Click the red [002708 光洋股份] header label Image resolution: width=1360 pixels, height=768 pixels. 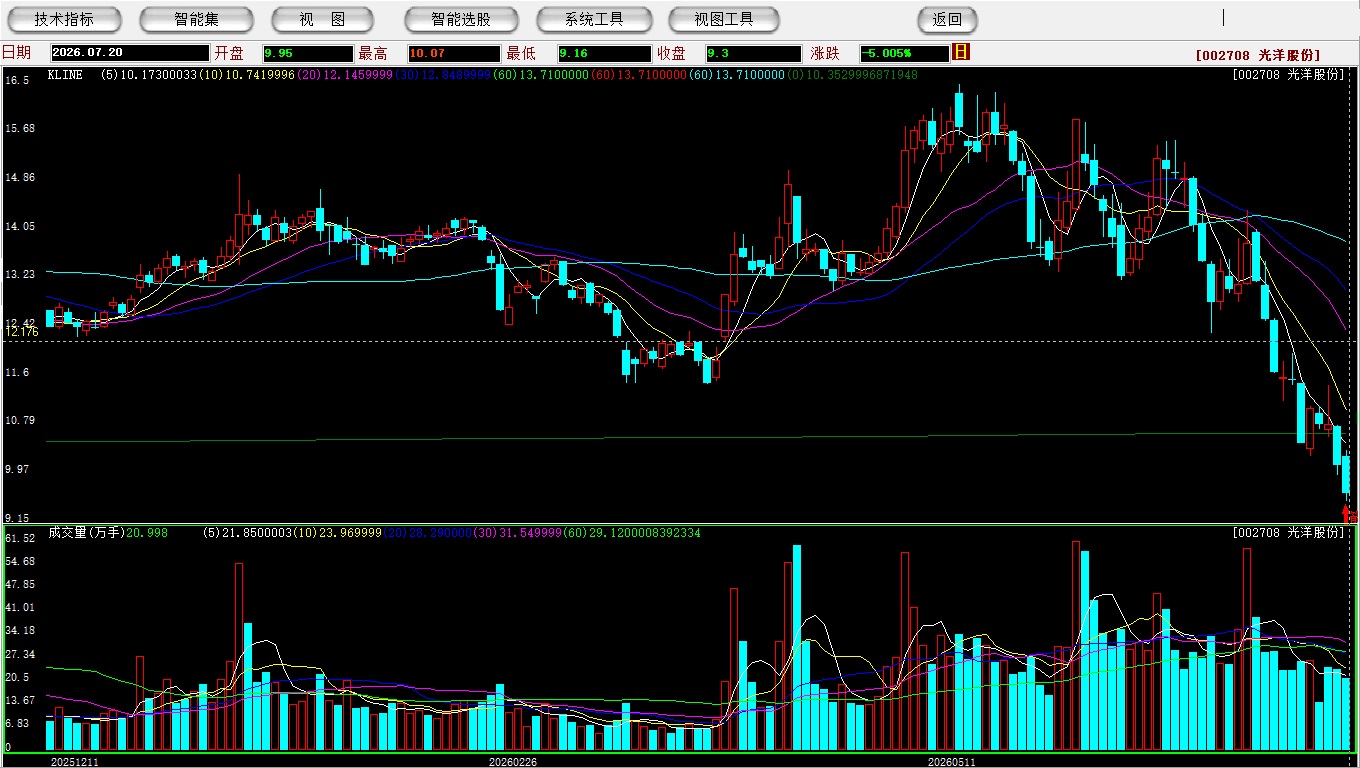pos(1257,55)
